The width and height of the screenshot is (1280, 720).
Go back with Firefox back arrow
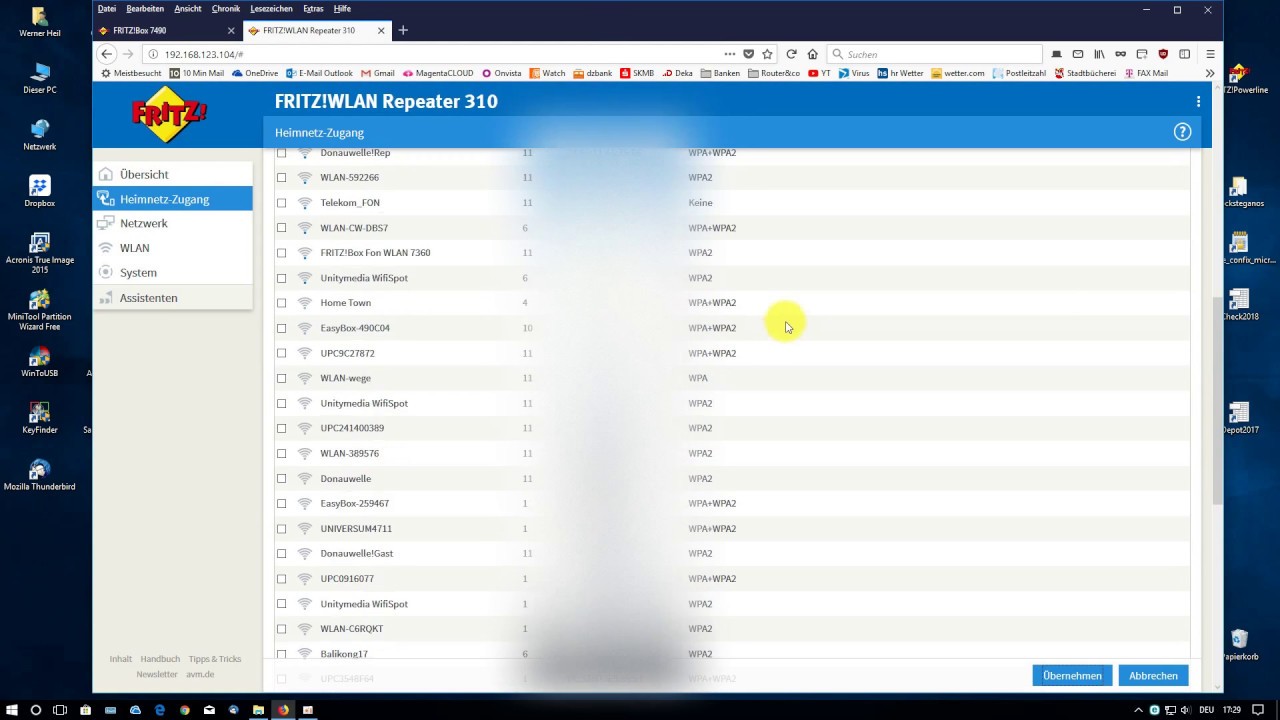107,54
